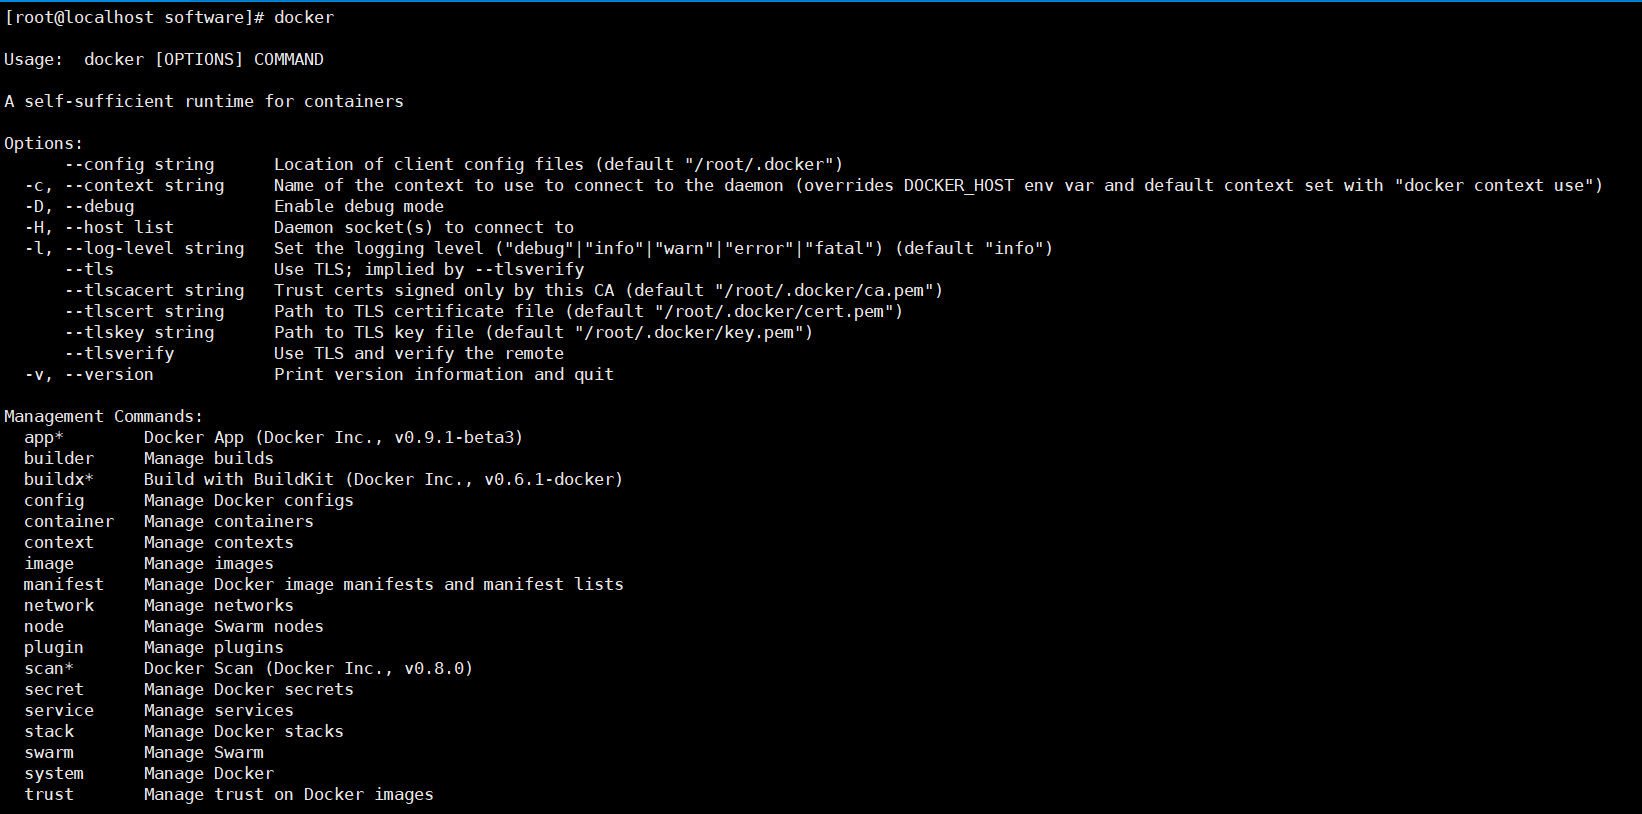Select the 'container' management command
The image size is (1642, 814).
pyautogui.click(x=69, y=521)
